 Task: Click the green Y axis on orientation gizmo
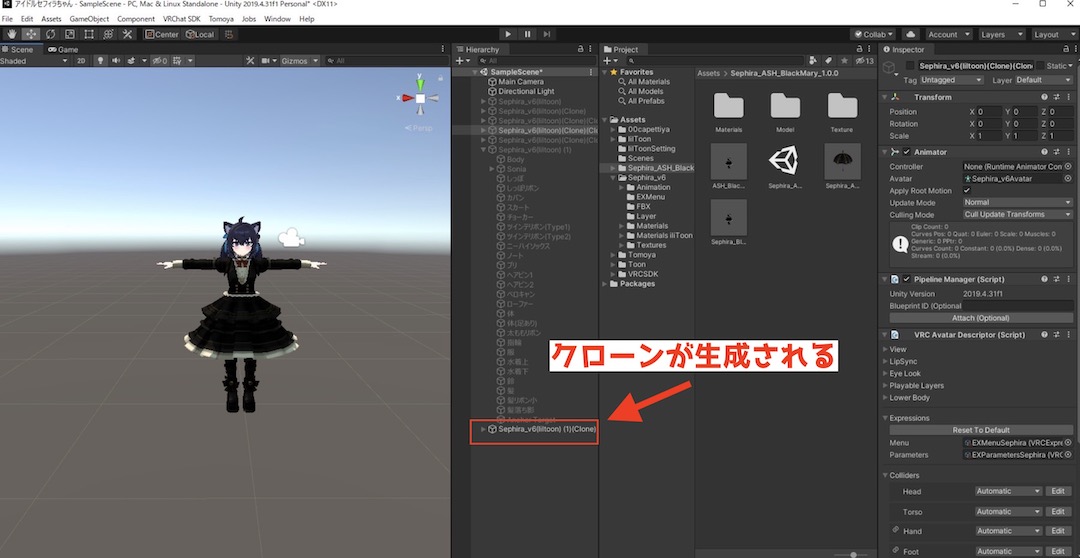point(420,83)
